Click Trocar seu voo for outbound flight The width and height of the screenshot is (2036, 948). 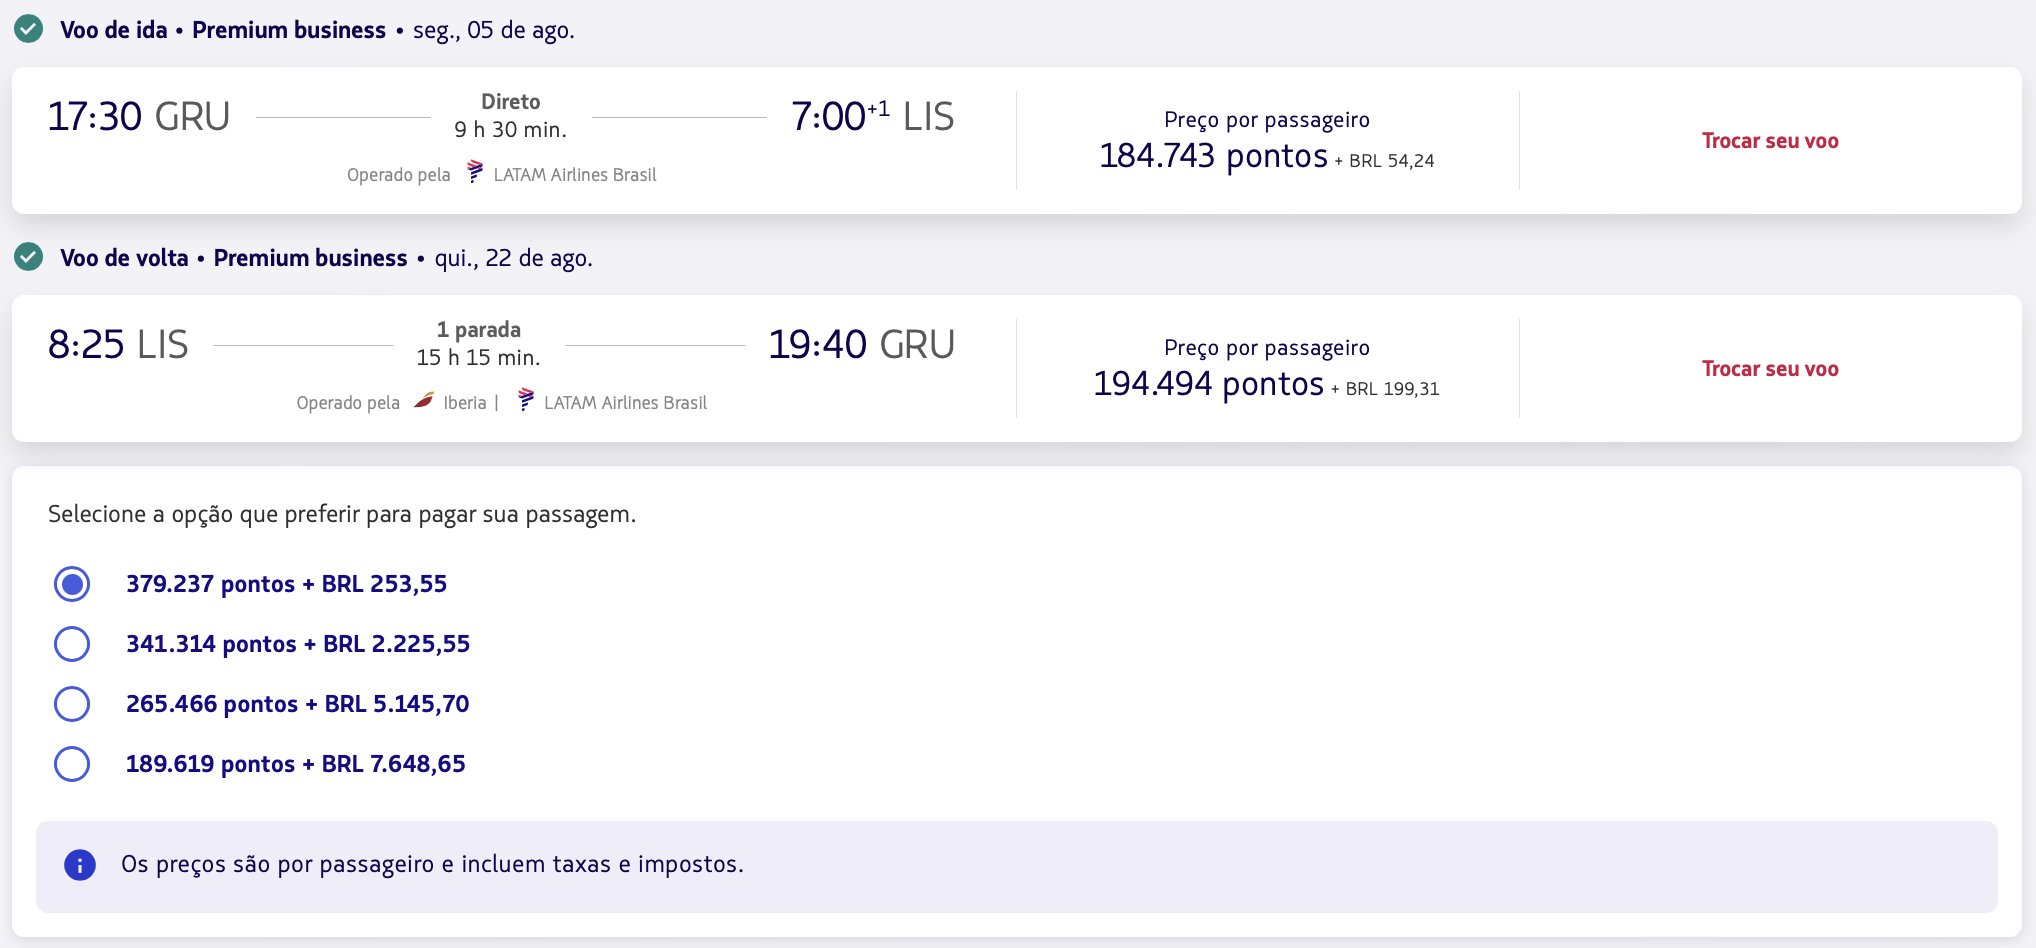(x=1770, y=141)
